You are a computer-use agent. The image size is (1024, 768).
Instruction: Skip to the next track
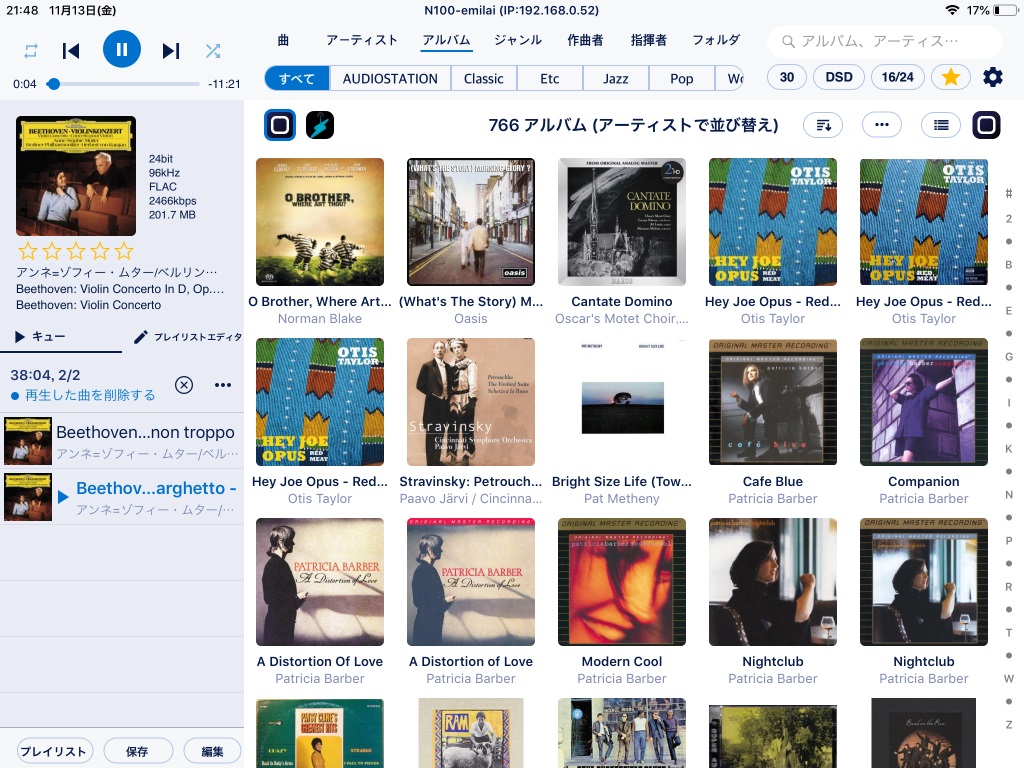171,51
